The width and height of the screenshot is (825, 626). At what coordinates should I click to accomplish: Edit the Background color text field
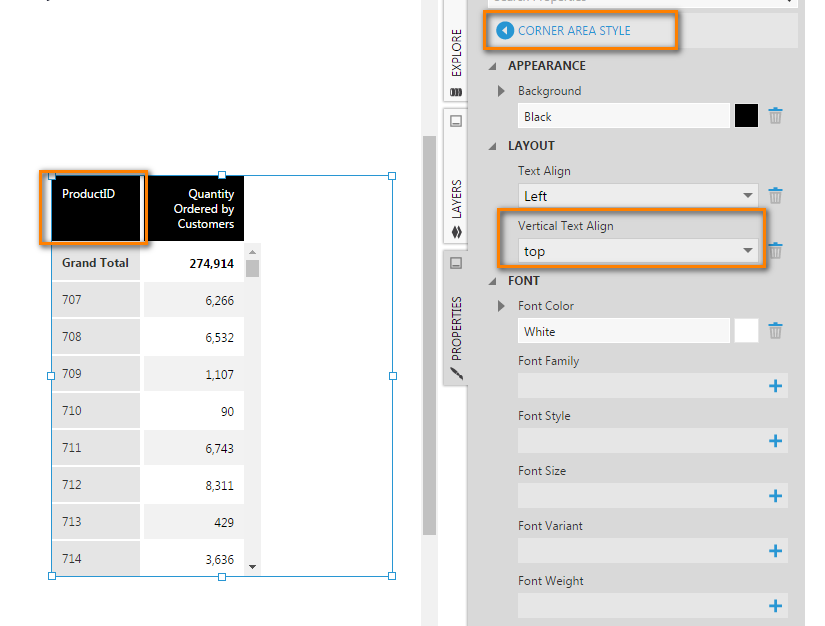(623, 116)
